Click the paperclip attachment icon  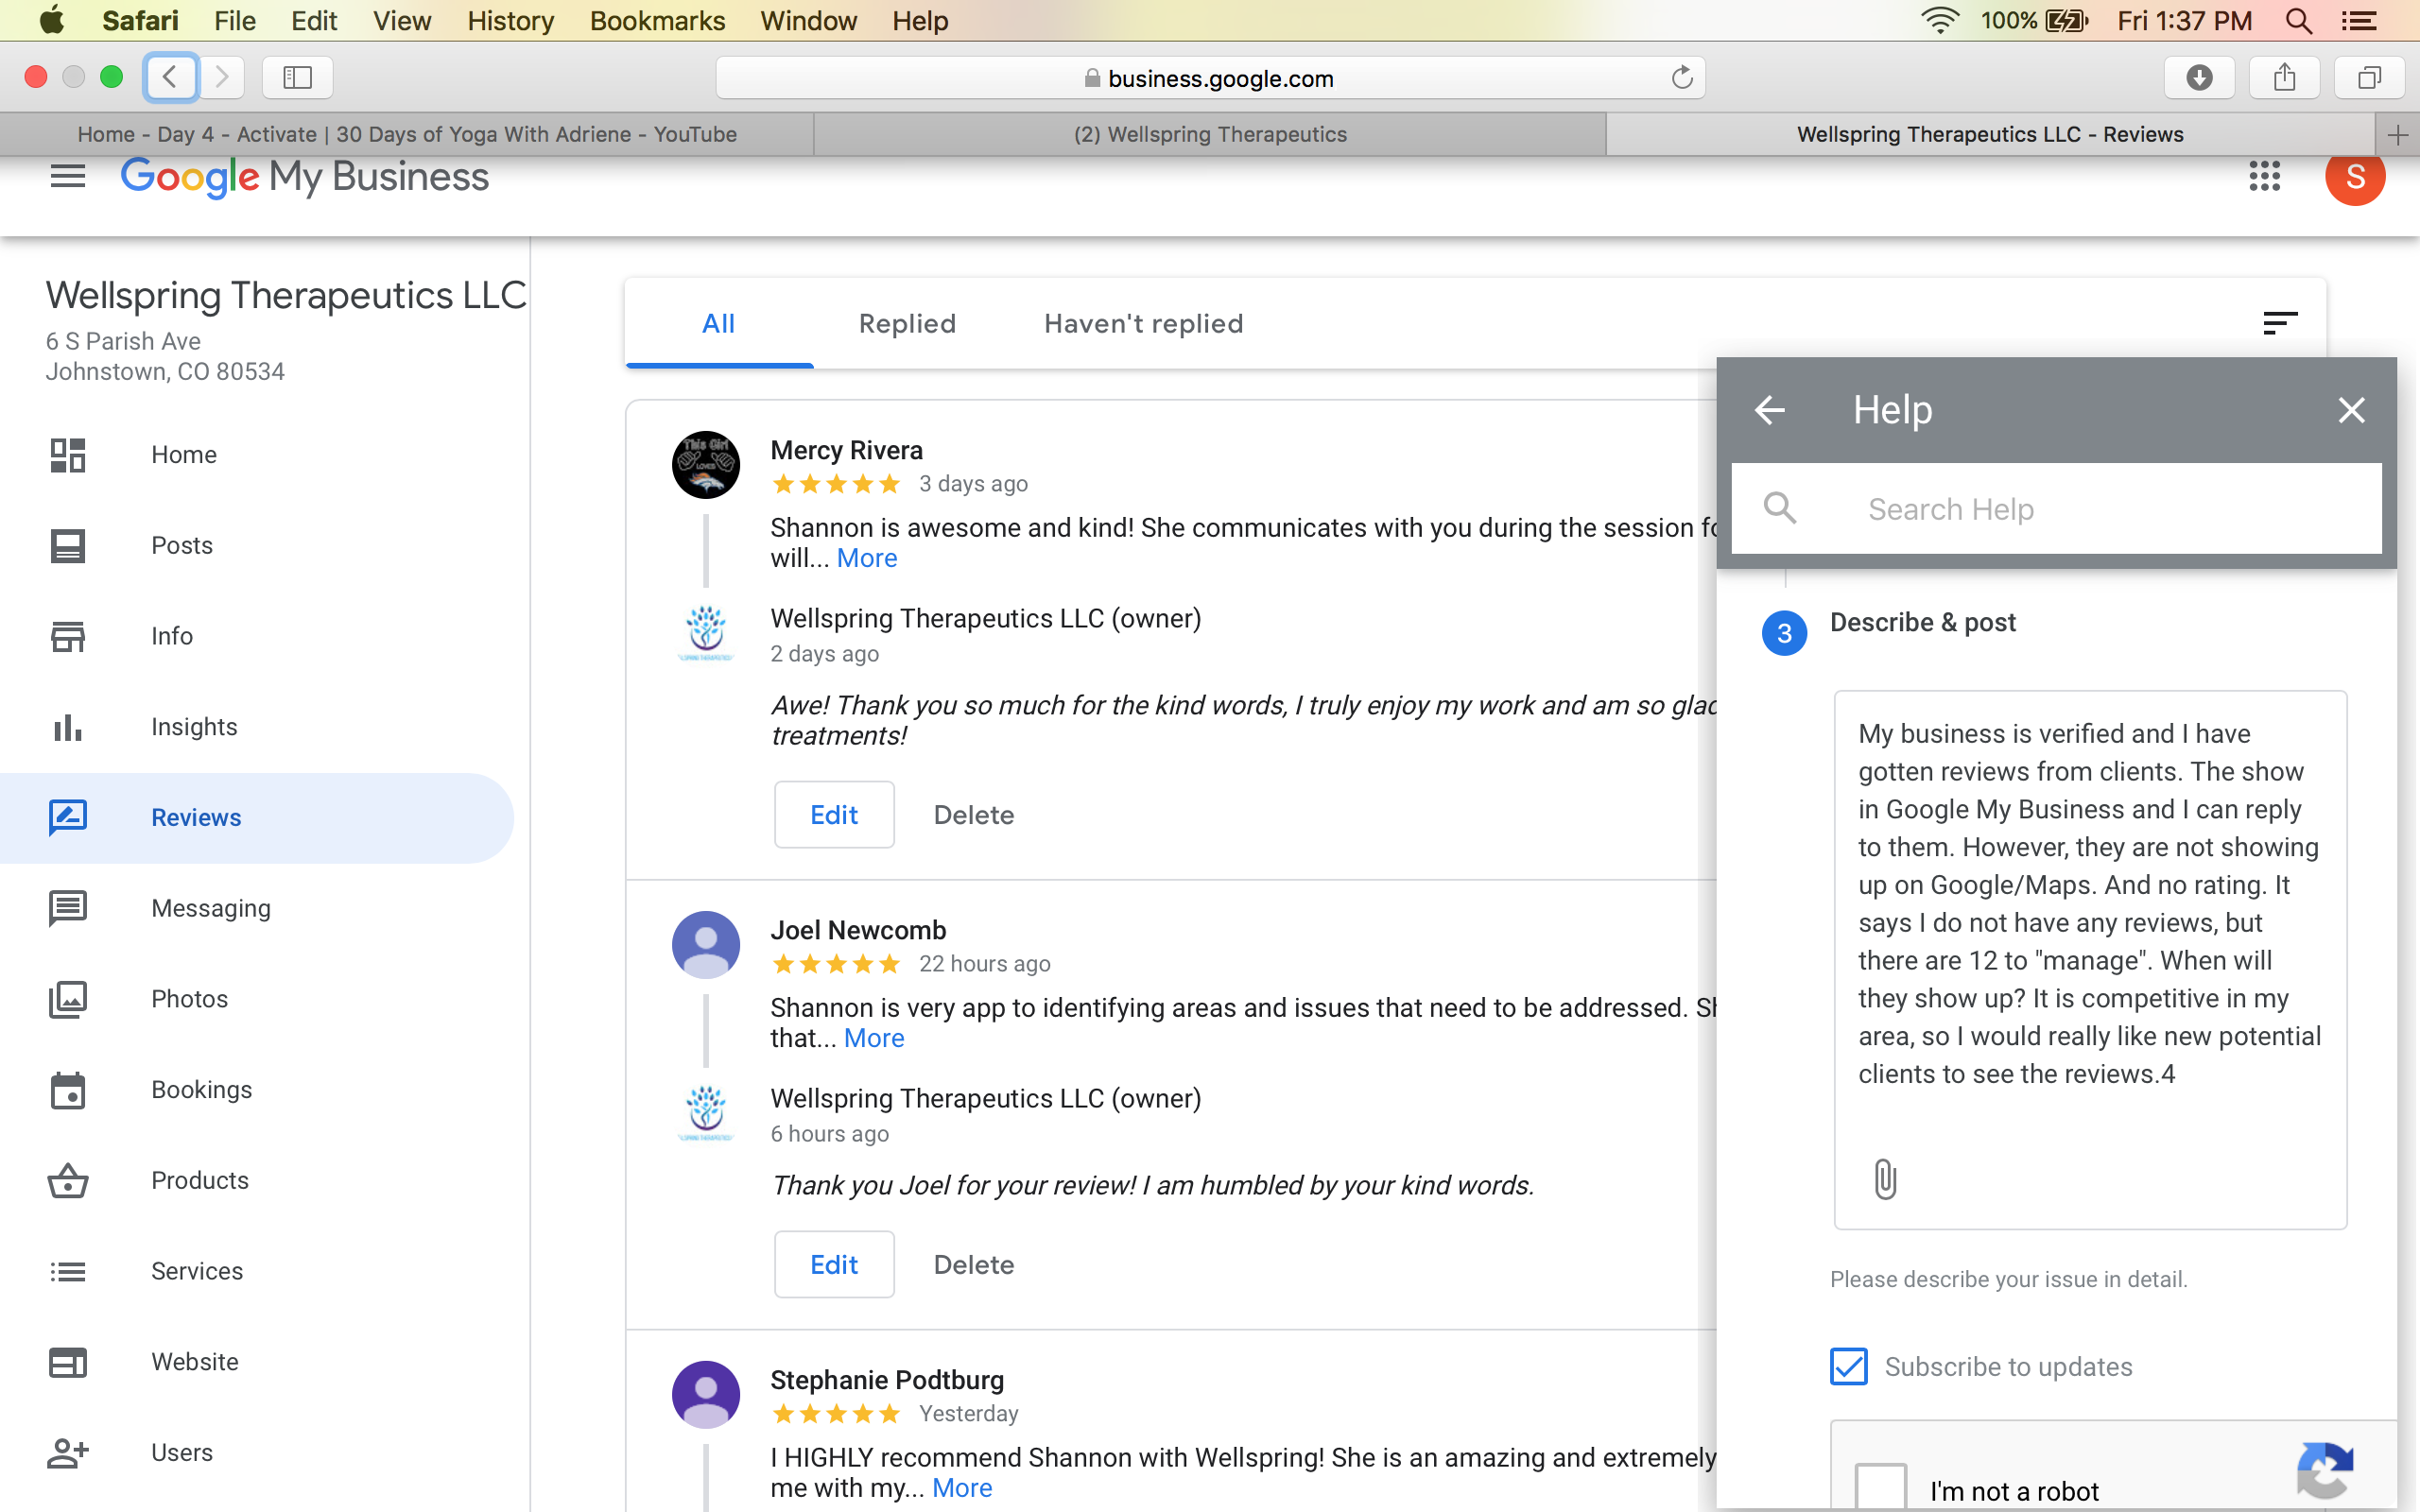[1884, 1179]
